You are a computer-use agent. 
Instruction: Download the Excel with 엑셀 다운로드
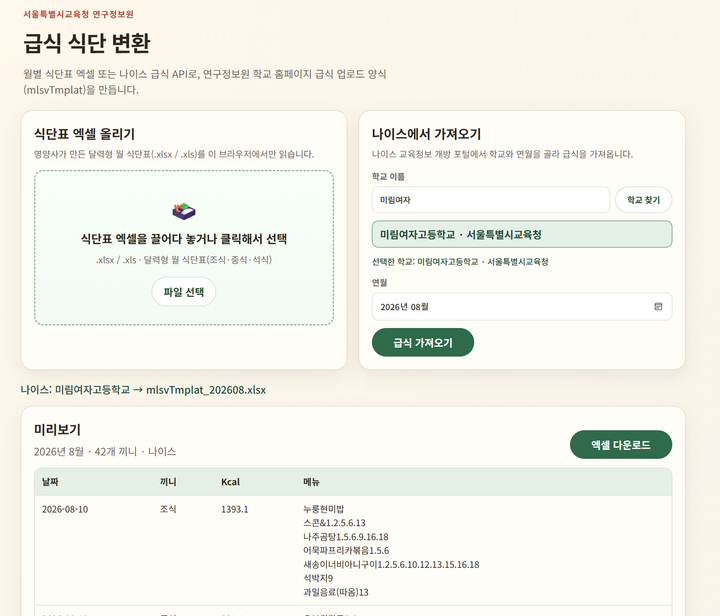[621, 444]
